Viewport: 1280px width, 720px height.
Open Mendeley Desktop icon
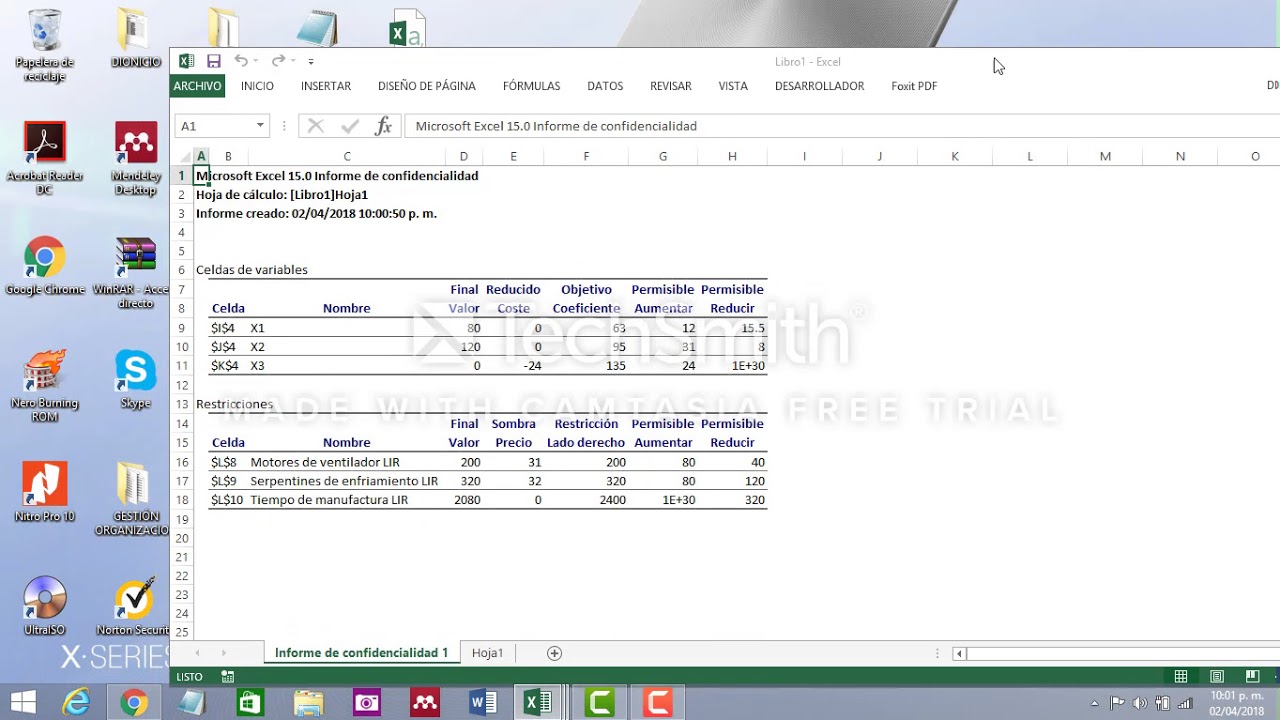pyautogui.click(x=136, y=158)
